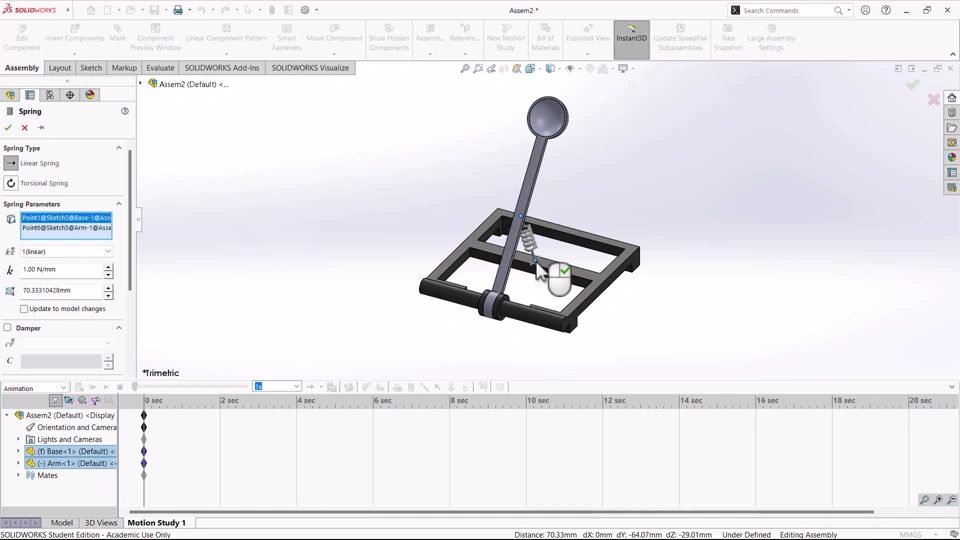Click the spring constant 1.00 N/mm field
Viewport: 960px width, 540px height.
click(61, 269)
